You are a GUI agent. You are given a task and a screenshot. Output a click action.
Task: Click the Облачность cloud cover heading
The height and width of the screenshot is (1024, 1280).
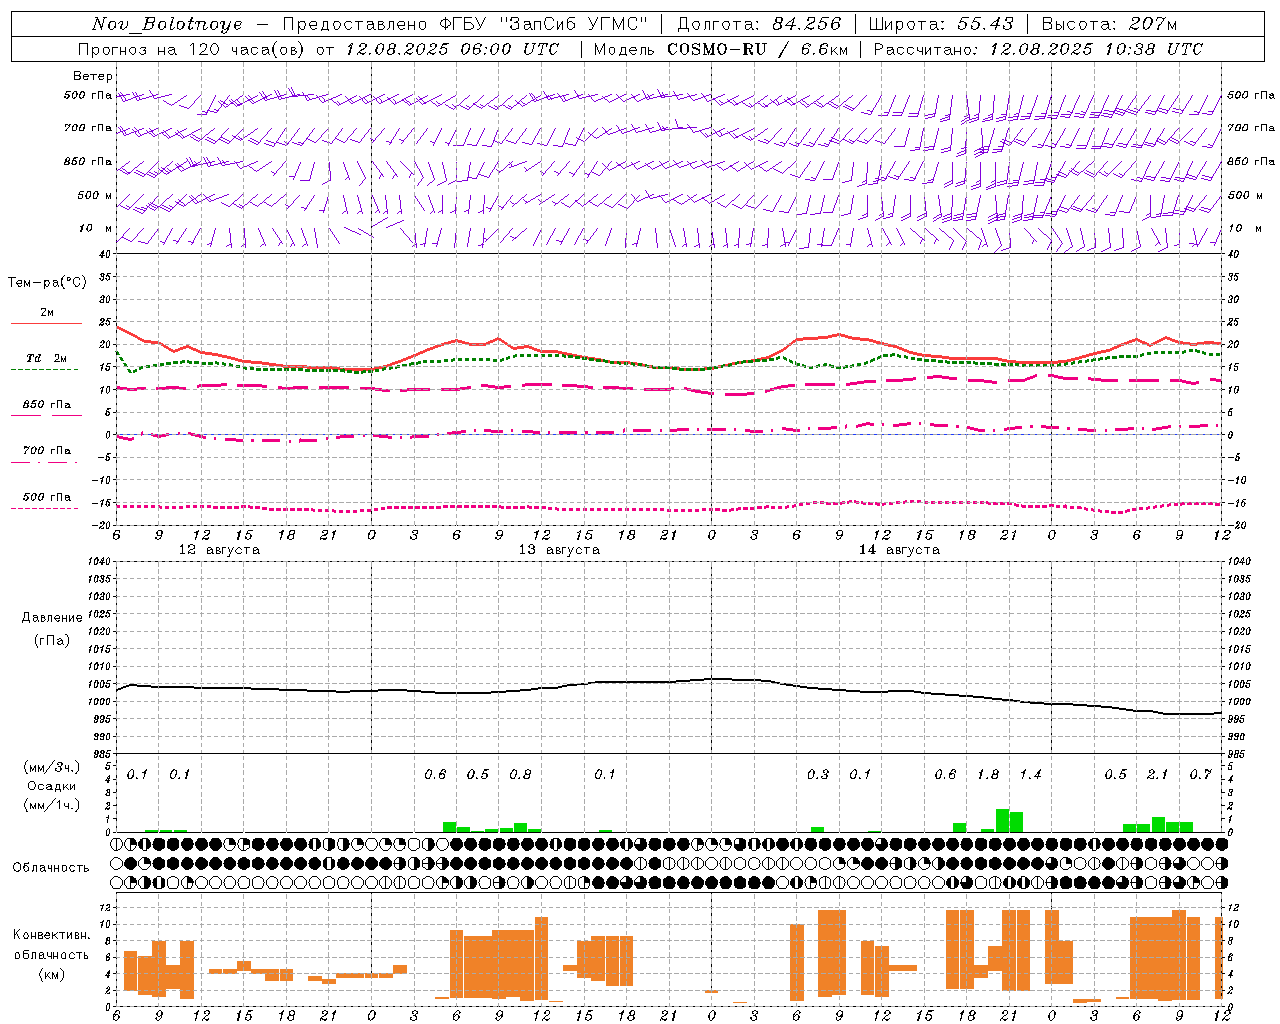[x=51, y=868]
